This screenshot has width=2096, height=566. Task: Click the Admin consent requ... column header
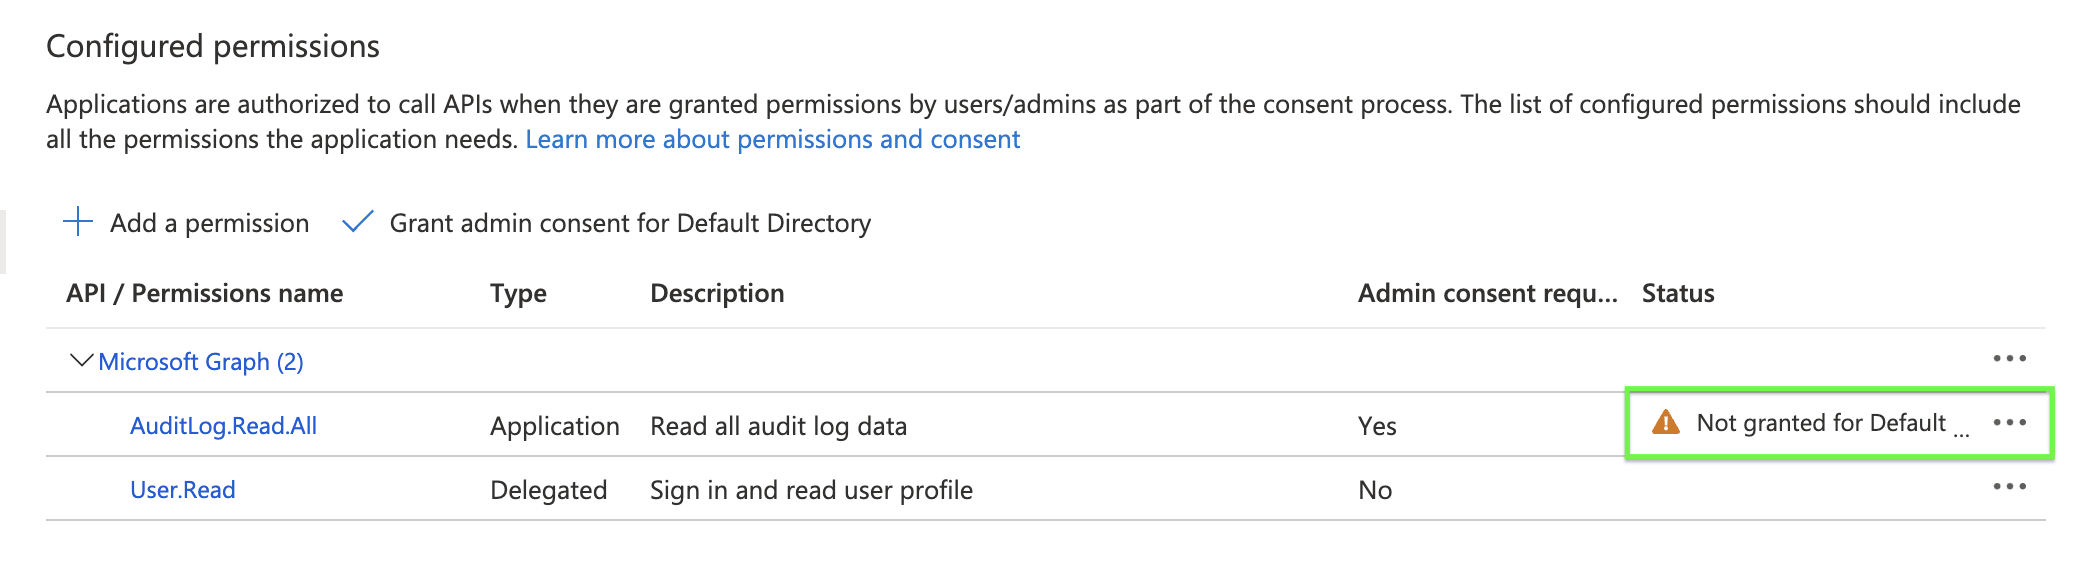click(x=1487, y=293)
